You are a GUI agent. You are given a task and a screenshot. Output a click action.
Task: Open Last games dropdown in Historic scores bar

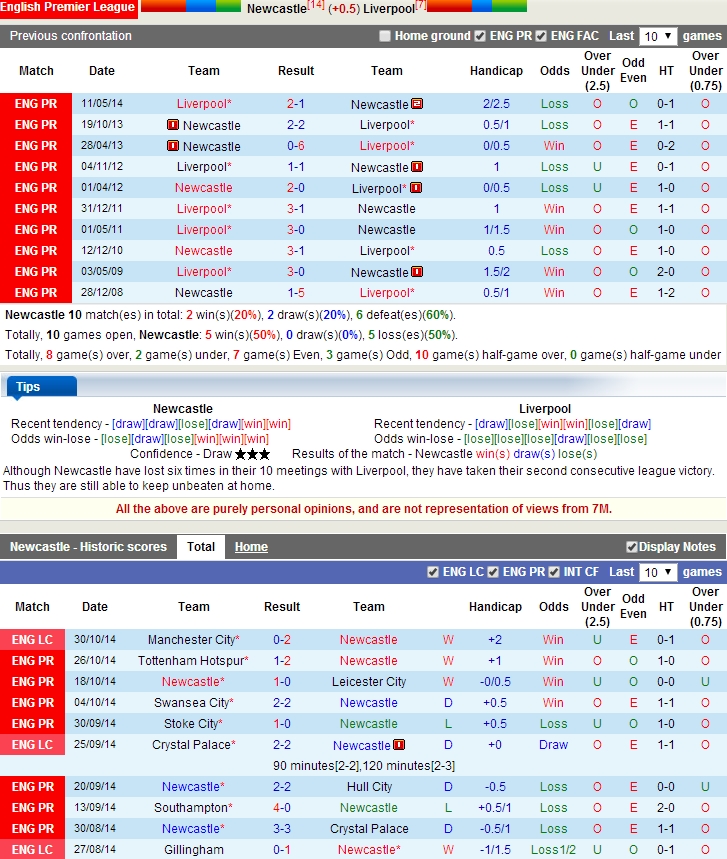pyautogui.click(x=657, y=572)
